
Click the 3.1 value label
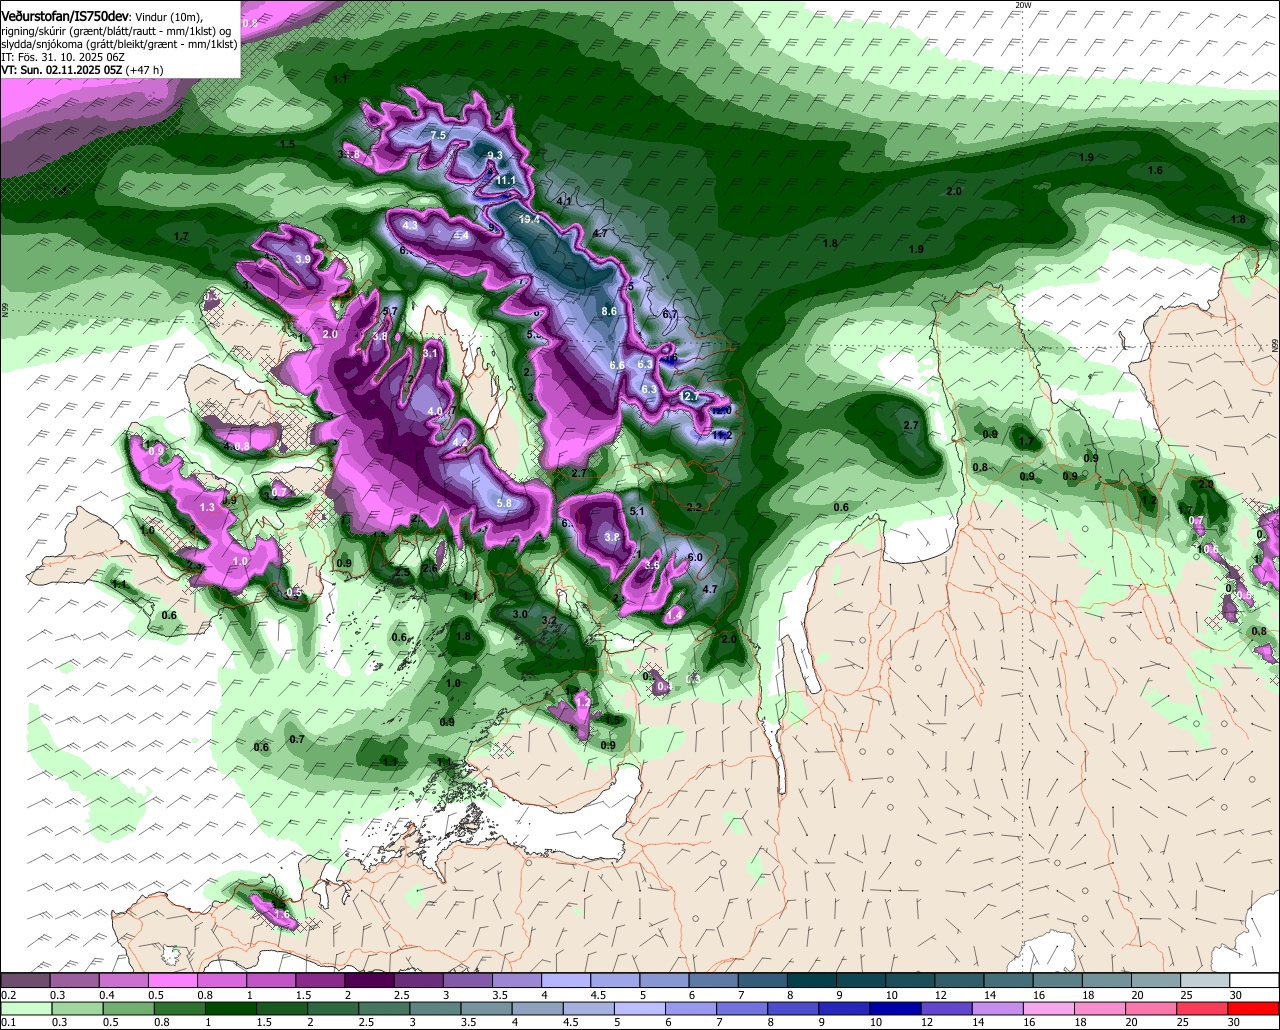431,353
